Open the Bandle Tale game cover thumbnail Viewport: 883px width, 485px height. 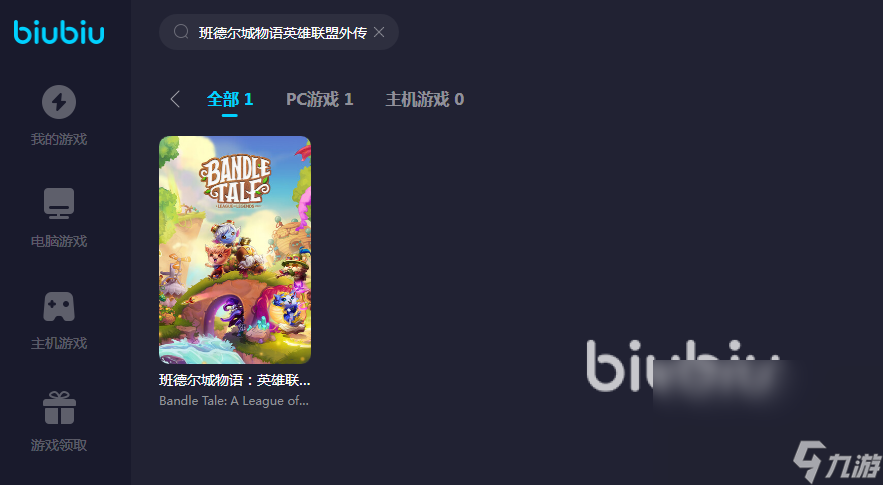coord(235,250)
